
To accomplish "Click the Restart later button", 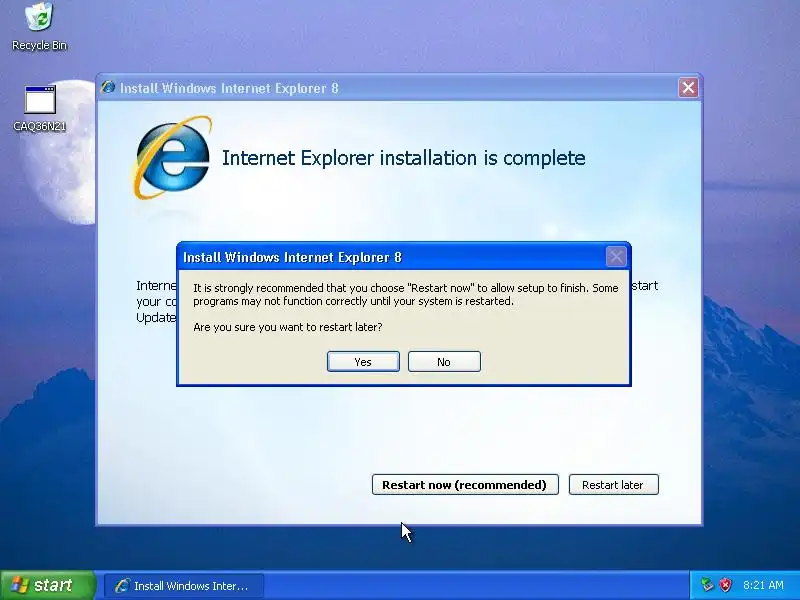I will (613, 484).
